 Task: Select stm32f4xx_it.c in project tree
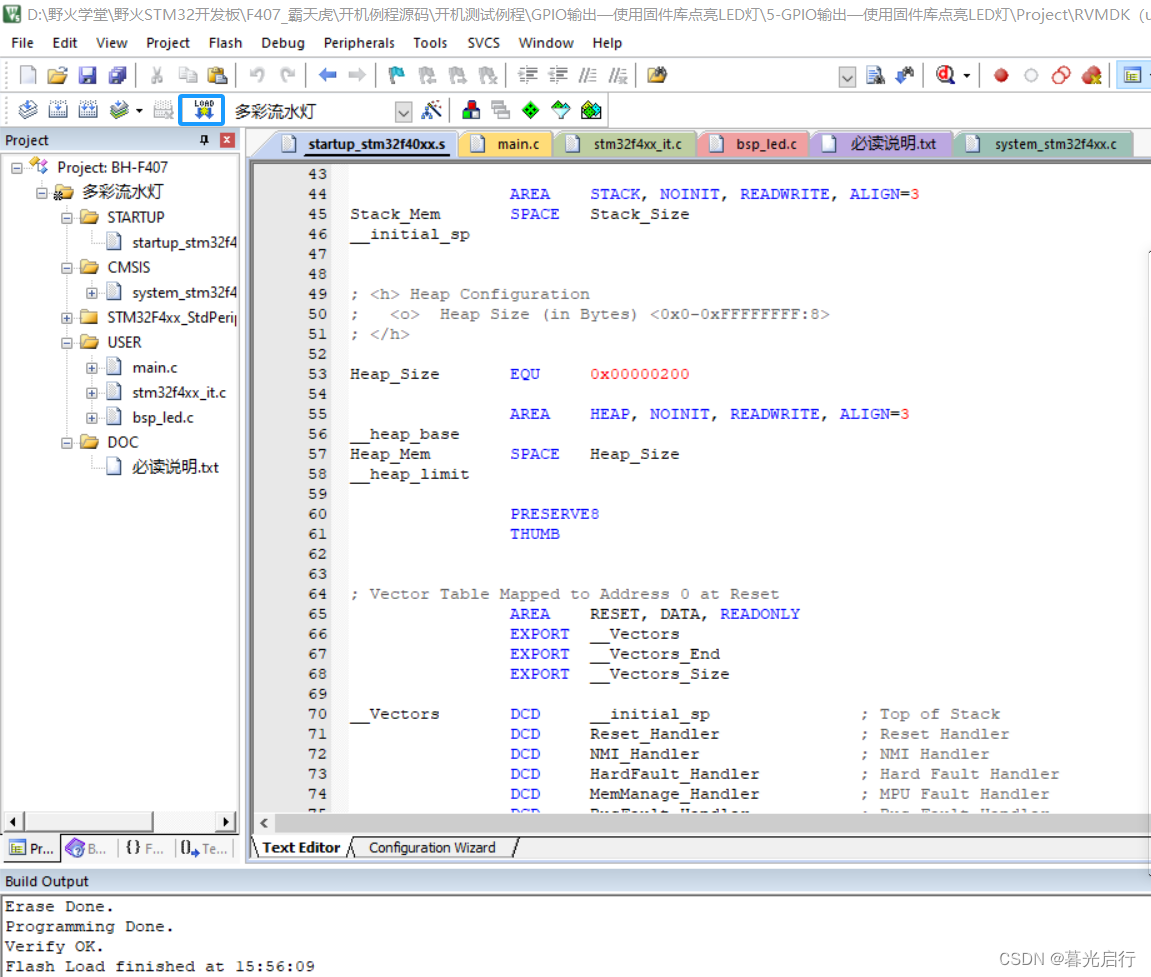pos(178,392)
